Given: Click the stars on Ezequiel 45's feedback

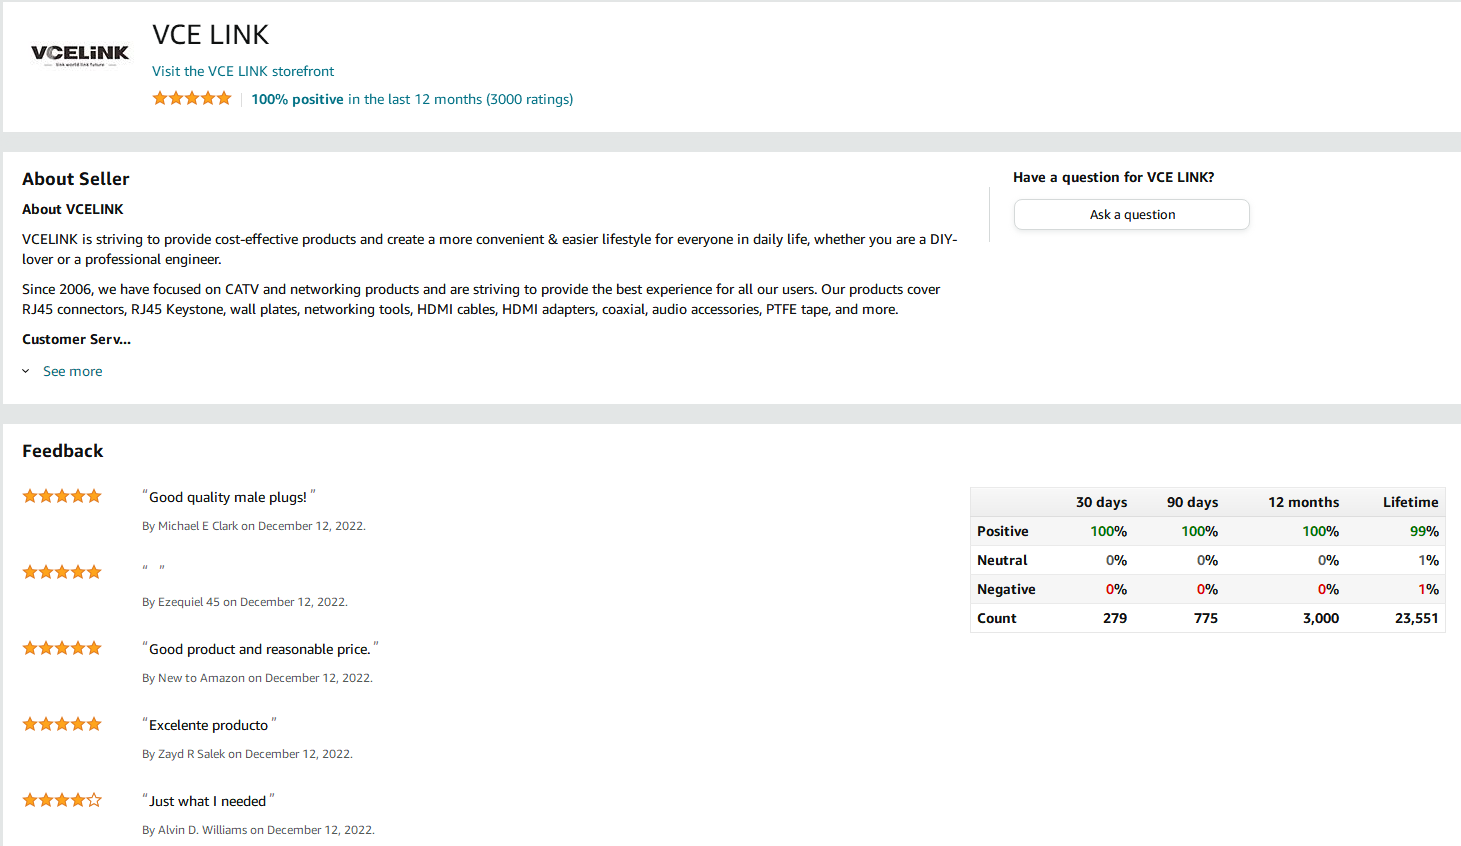Looking at the screenshot, I should [x=62, y=572].
